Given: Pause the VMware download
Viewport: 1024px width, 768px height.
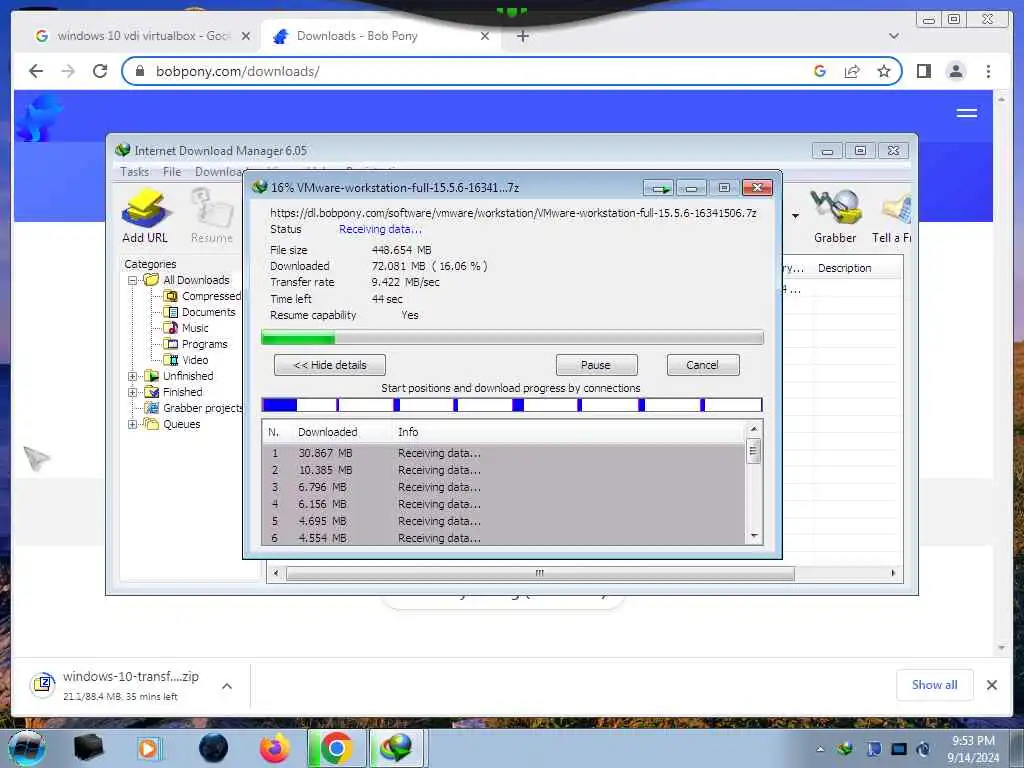Looking at the screenshot, I should tap(596, 365).
